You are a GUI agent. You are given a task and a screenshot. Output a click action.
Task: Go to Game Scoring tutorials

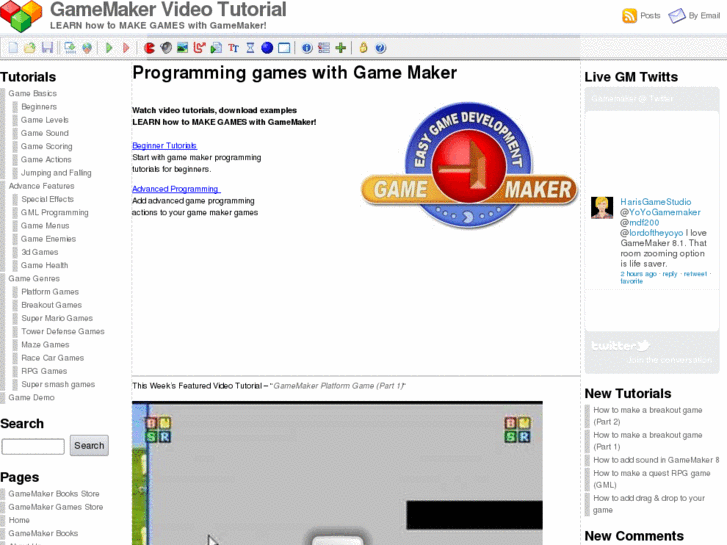[46, 146]
